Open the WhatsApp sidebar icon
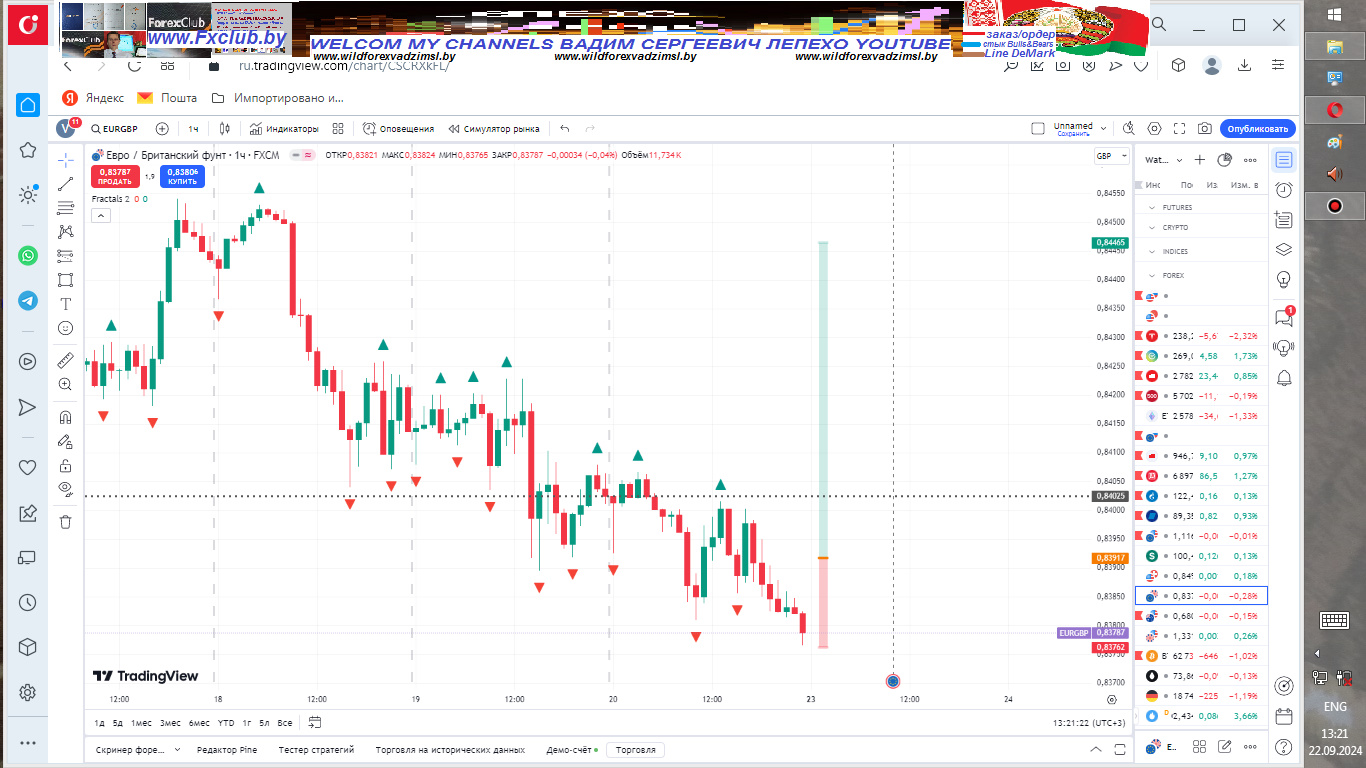The image size is (1366, 768). pyautogui.click(x=28, y=255)
